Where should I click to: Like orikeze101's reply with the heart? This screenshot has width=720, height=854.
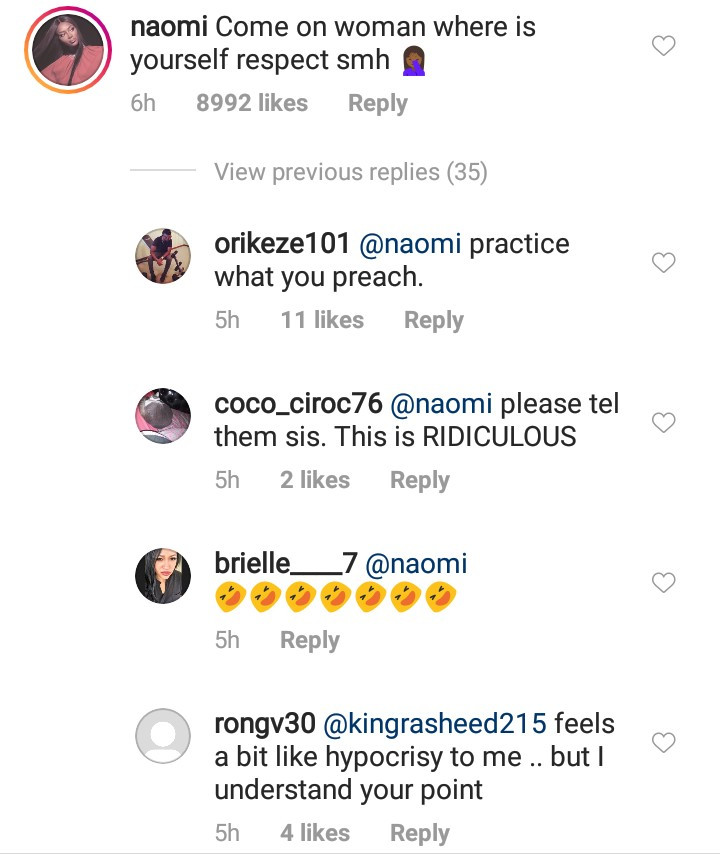click(663, 263)
